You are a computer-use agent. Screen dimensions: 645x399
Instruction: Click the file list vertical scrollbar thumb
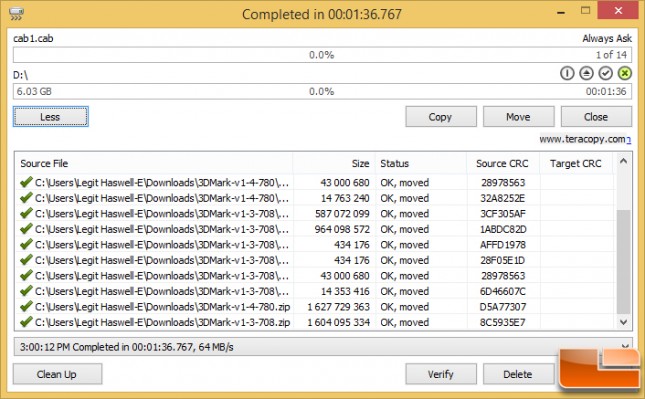[624, 262]
